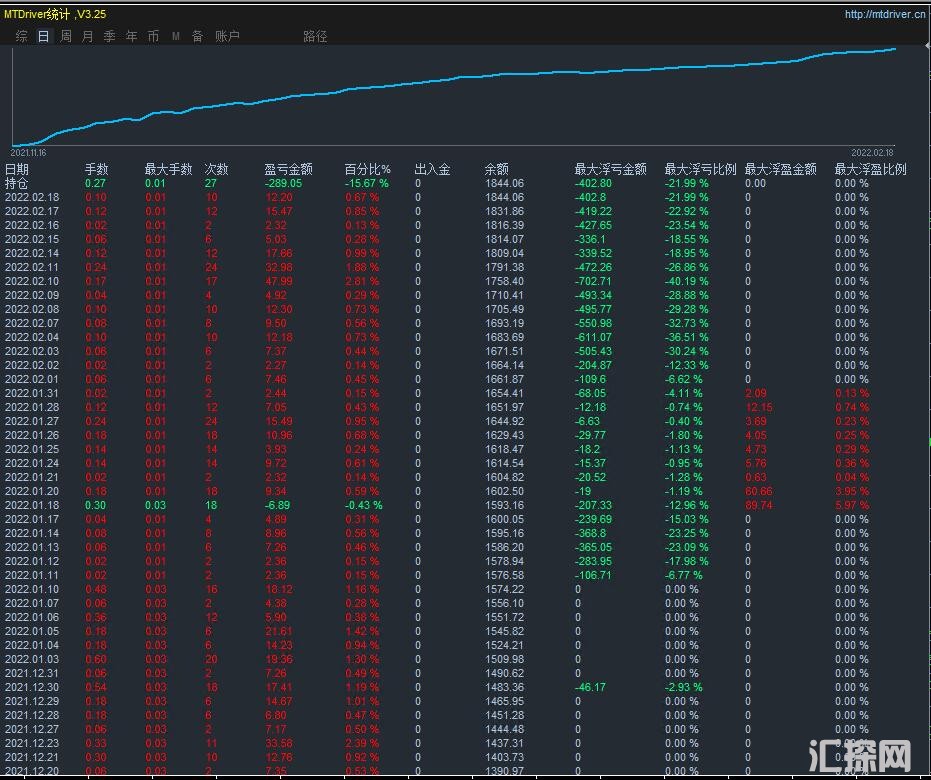Click floating profit 12.15 on 2022.01.28

[759, 407]
